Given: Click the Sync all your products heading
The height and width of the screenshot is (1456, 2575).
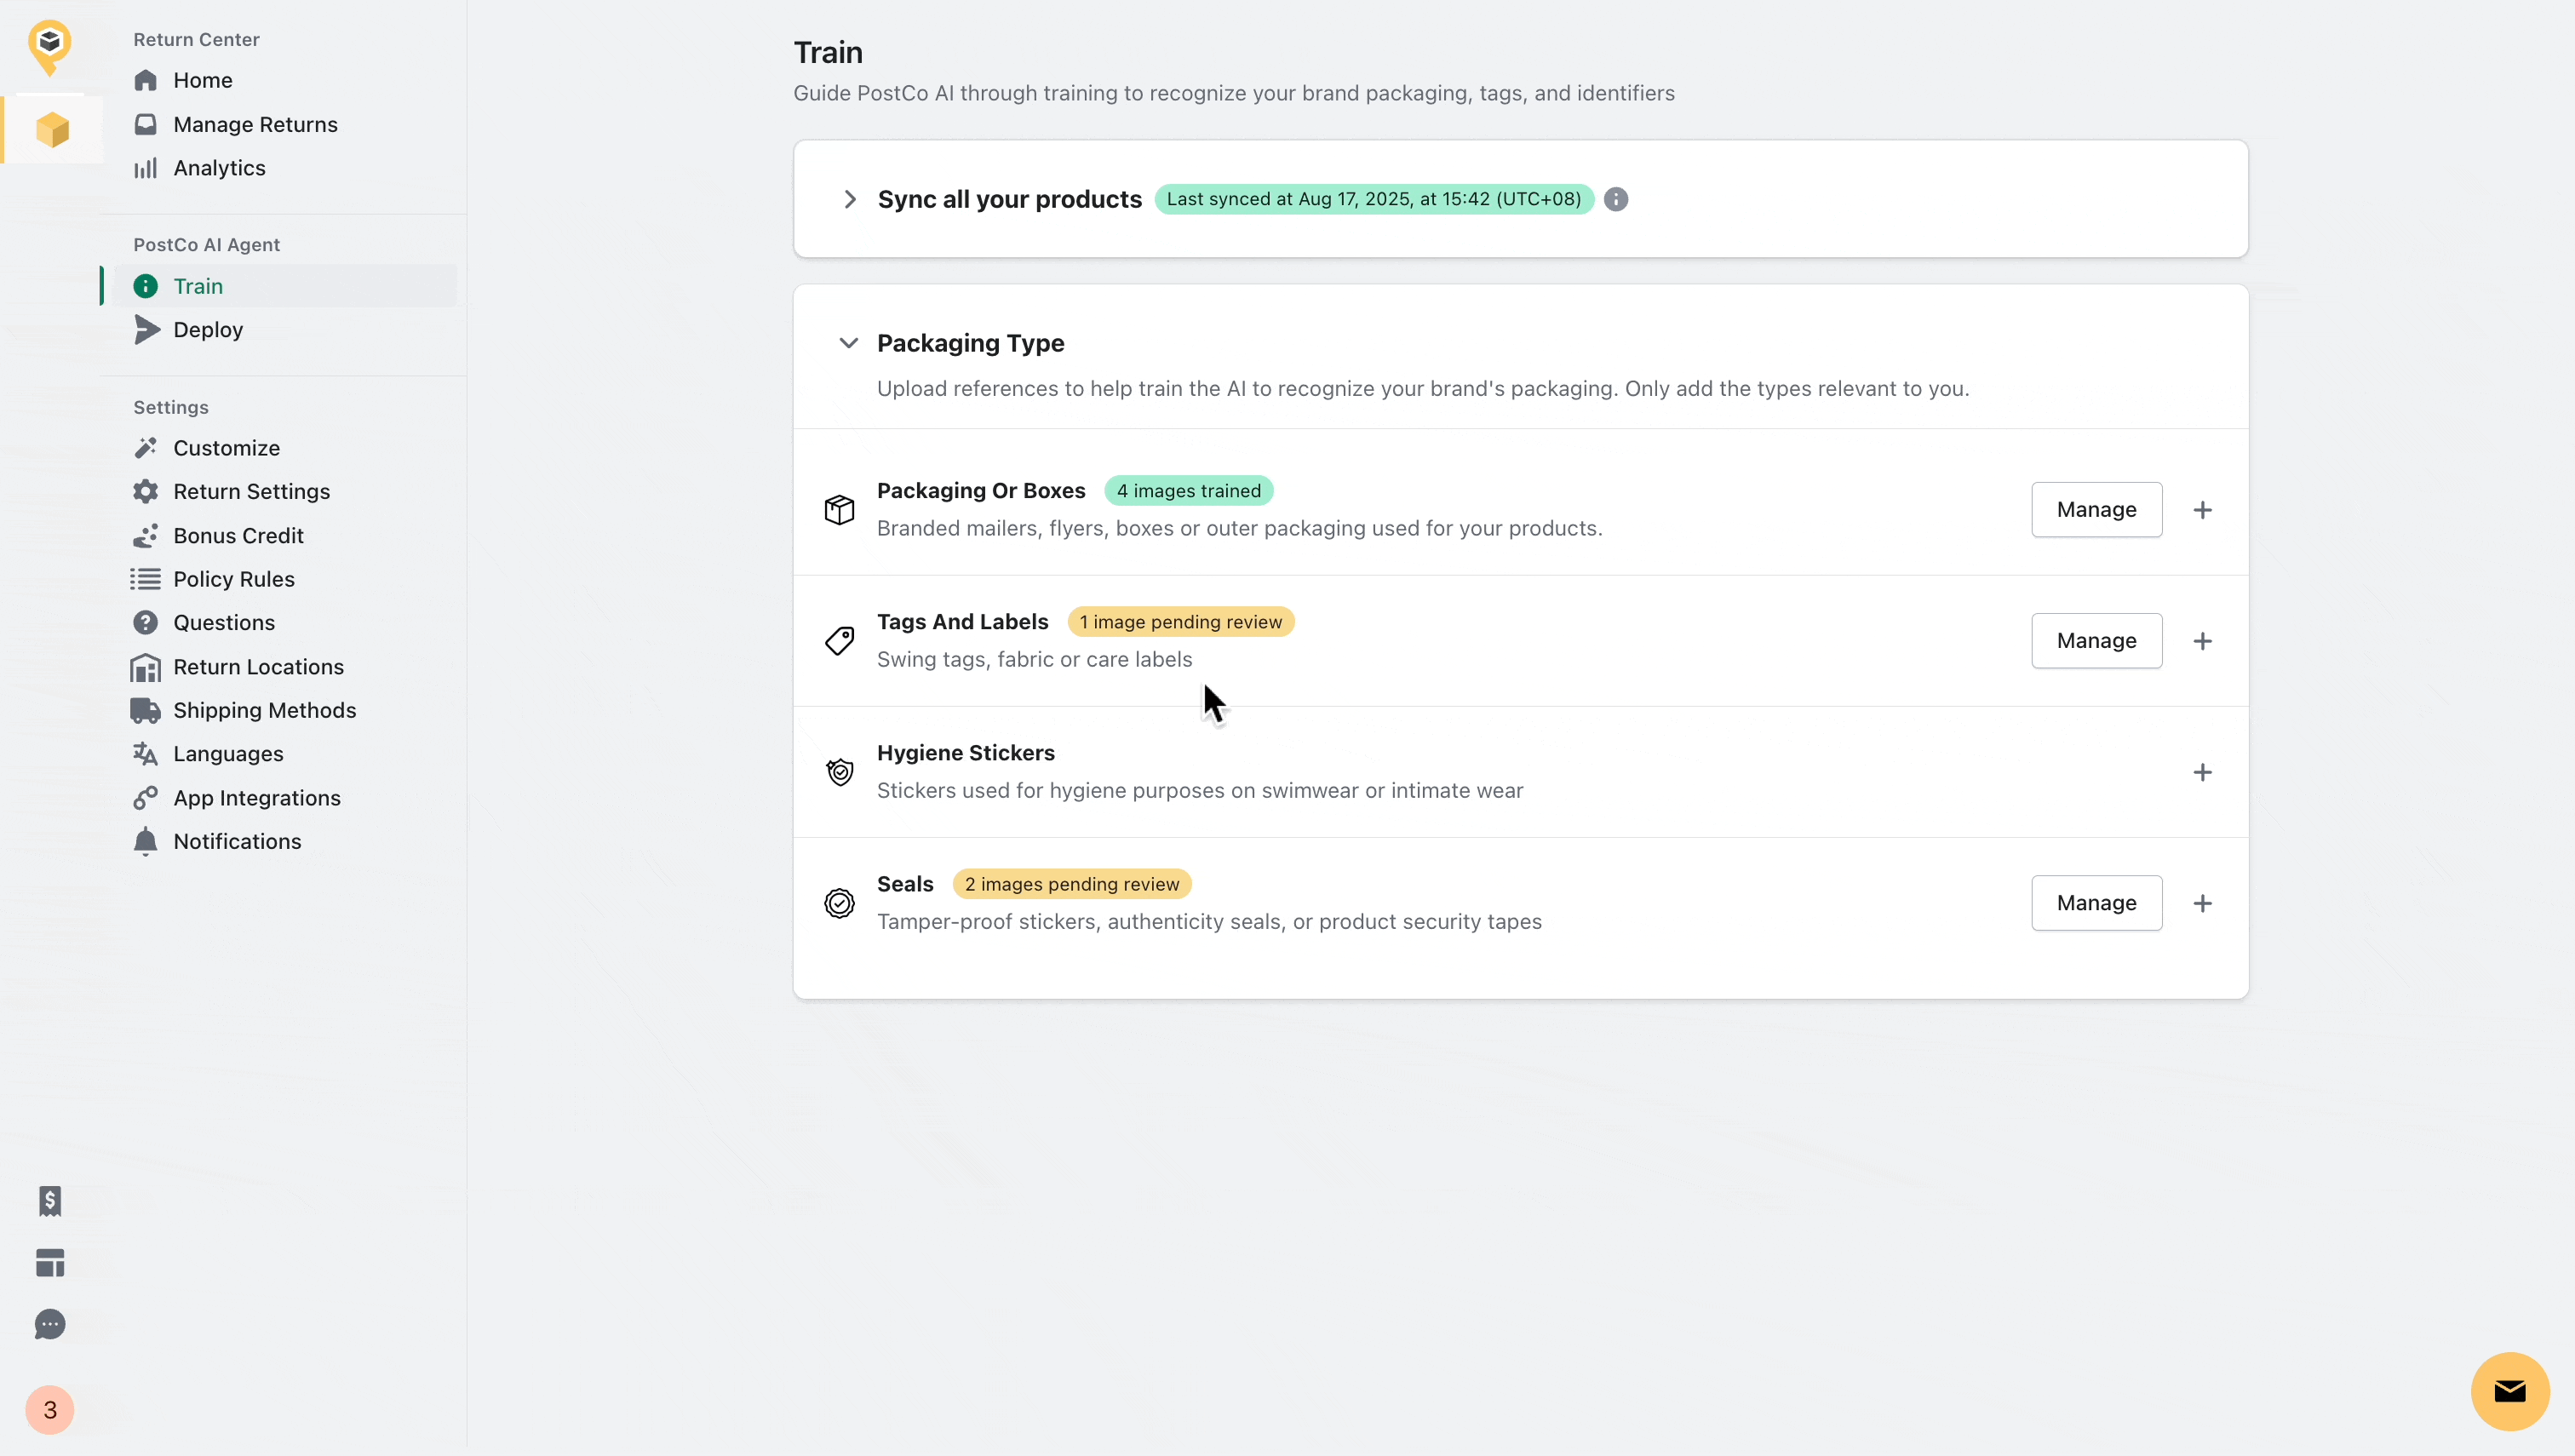Looking at the screenshot, I should 1010,199.
